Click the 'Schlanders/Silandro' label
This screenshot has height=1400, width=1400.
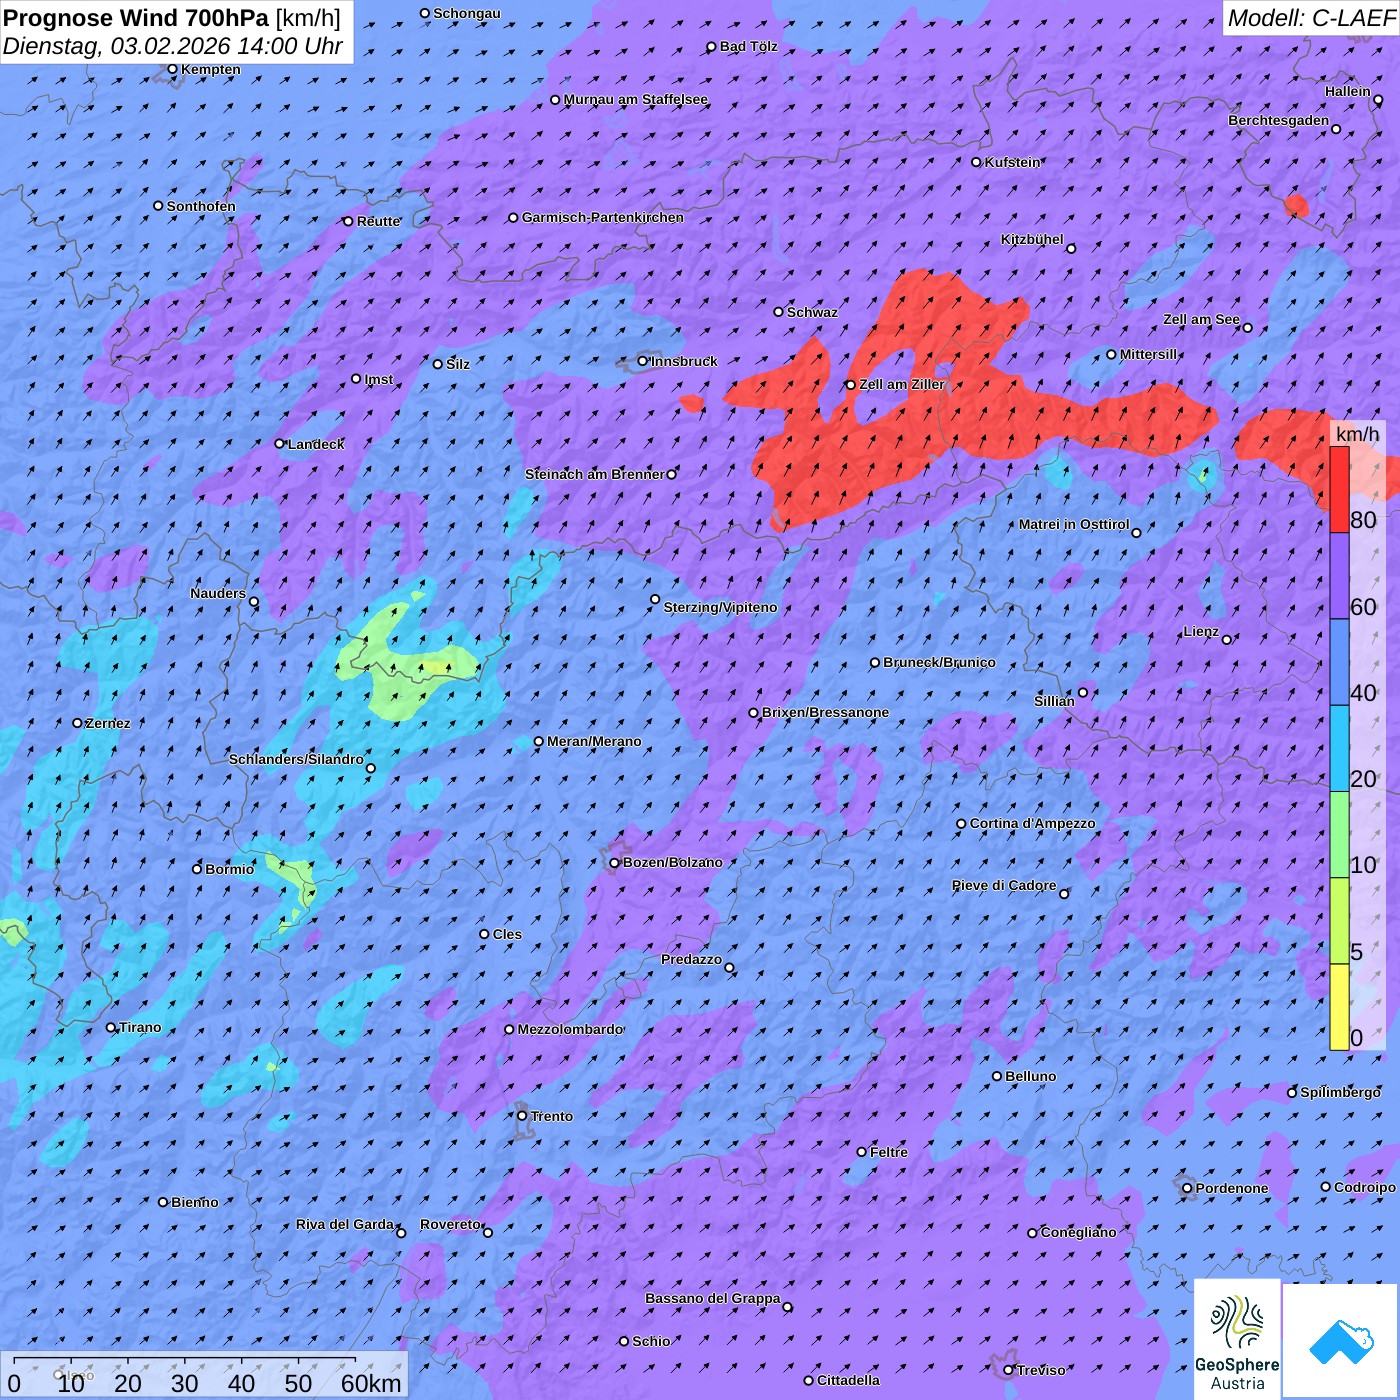(296, 759)
